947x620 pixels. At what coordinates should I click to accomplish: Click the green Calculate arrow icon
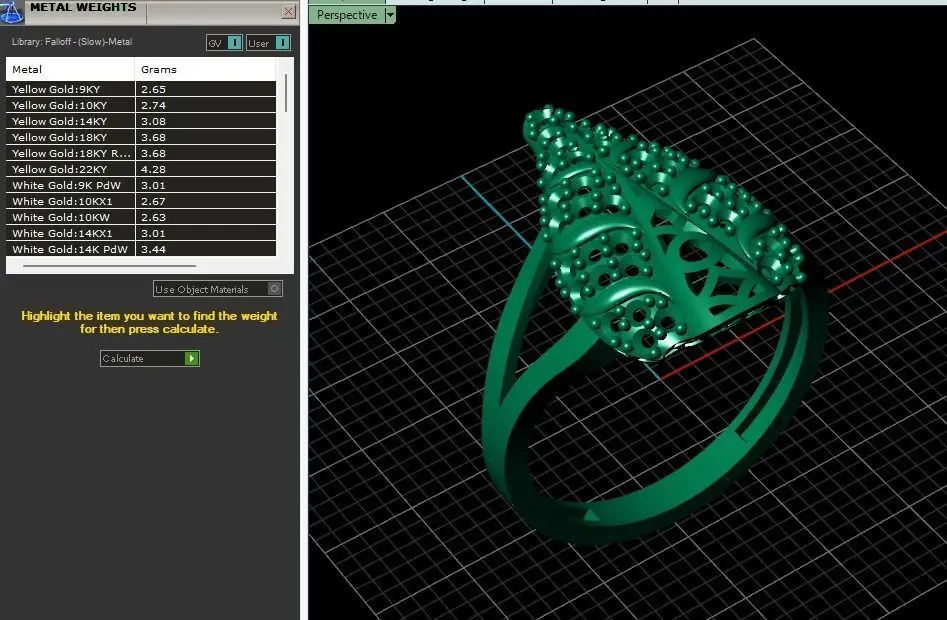(191, 359)
